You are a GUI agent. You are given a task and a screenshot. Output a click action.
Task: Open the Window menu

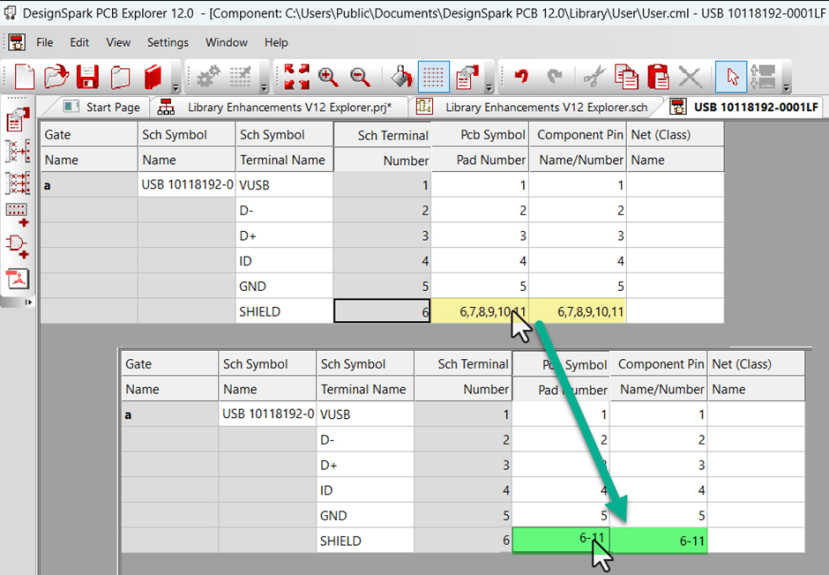click(x=226, y=42)
